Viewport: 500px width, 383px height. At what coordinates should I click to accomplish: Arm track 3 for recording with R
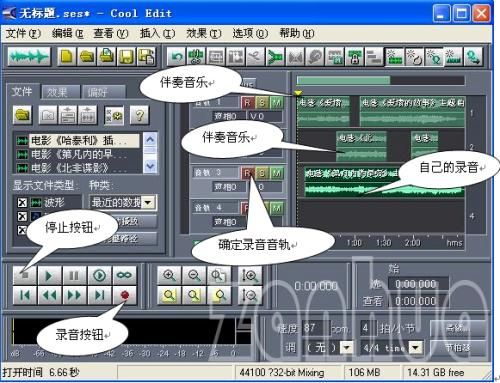[x=247, y=173]
